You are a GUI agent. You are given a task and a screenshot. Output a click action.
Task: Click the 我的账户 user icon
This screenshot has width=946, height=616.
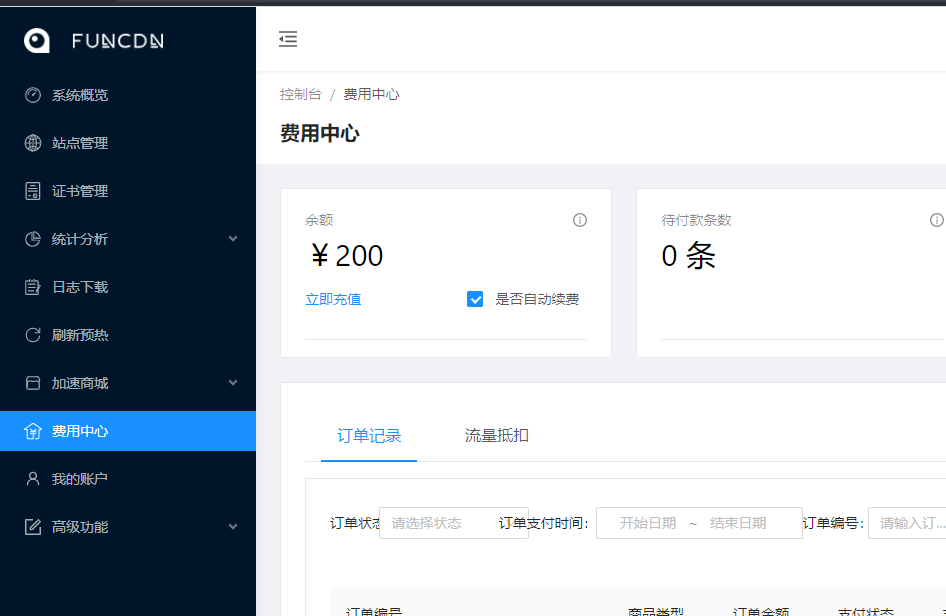tap(33, 478)
